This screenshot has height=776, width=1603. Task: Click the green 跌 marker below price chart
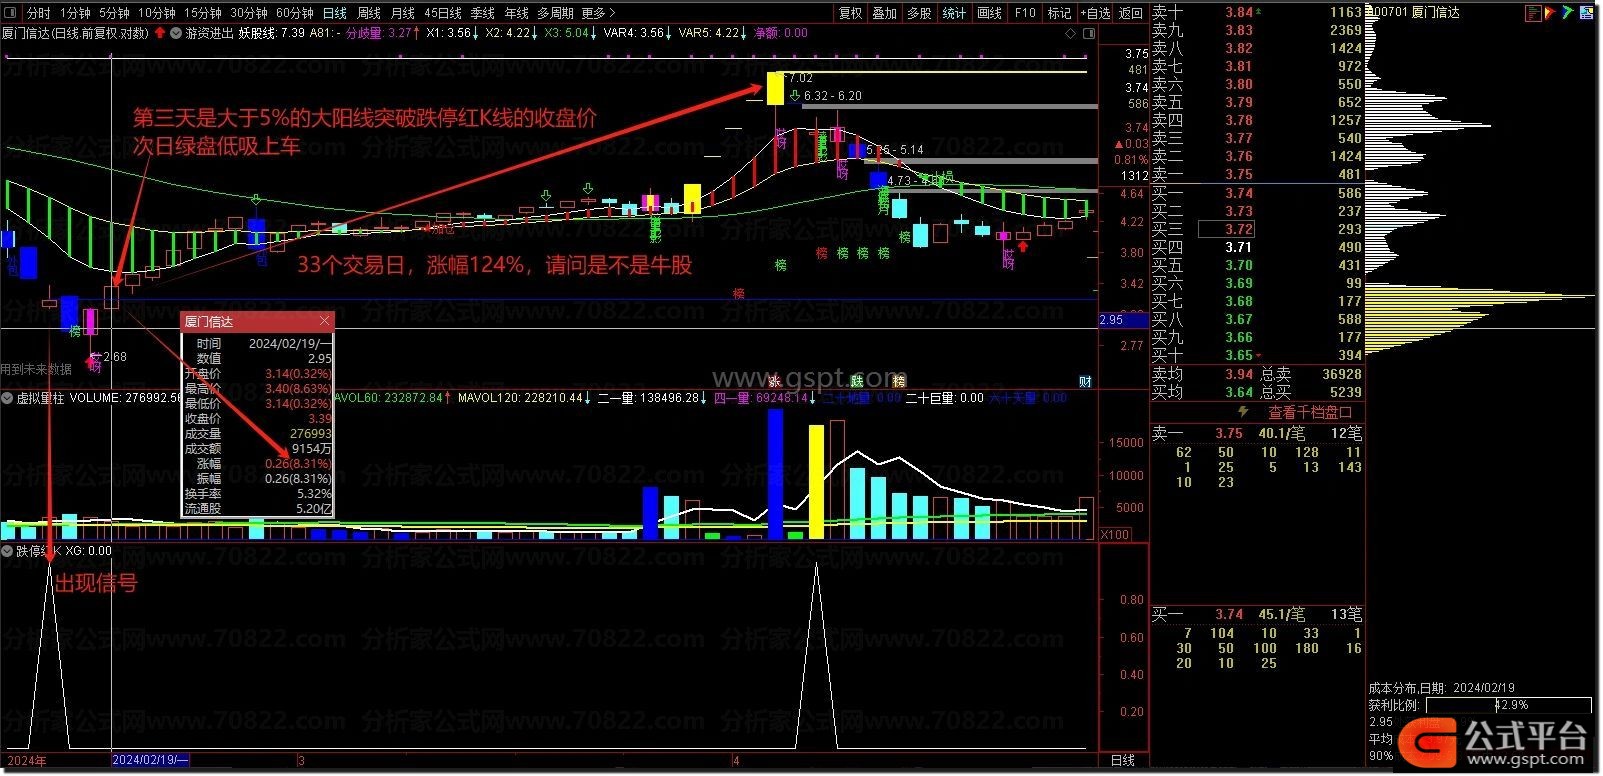[x=857, y=381]
